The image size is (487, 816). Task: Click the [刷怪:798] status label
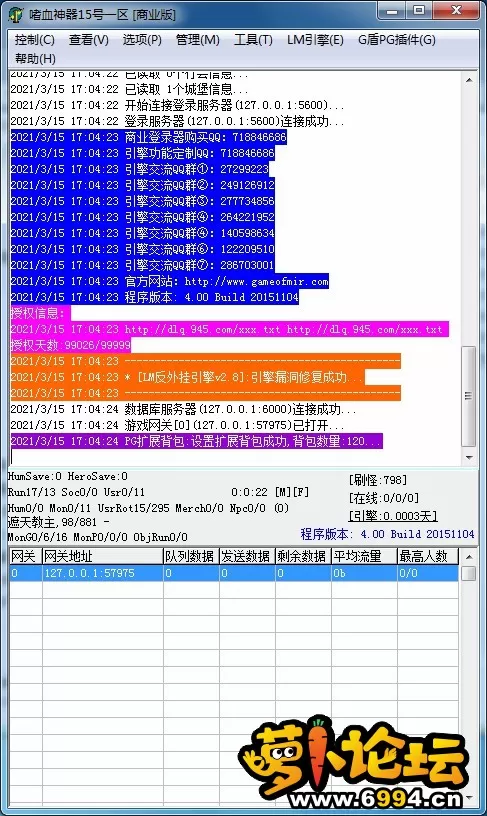378,479
